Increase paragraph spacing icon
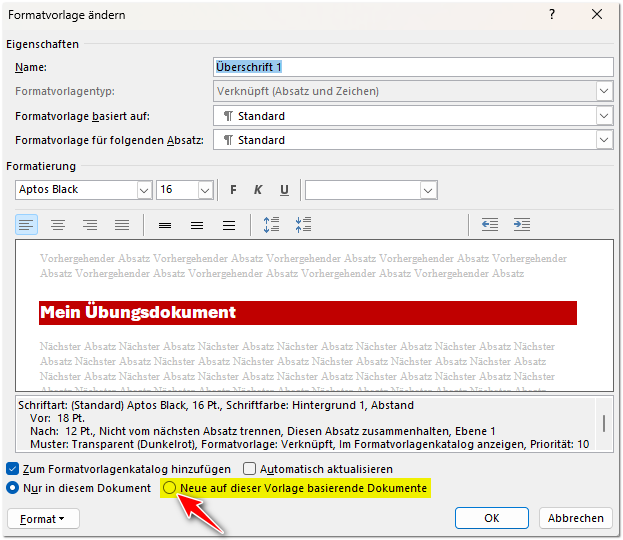Viewport: 623px width, 540px height. click(x=271, y=225)
